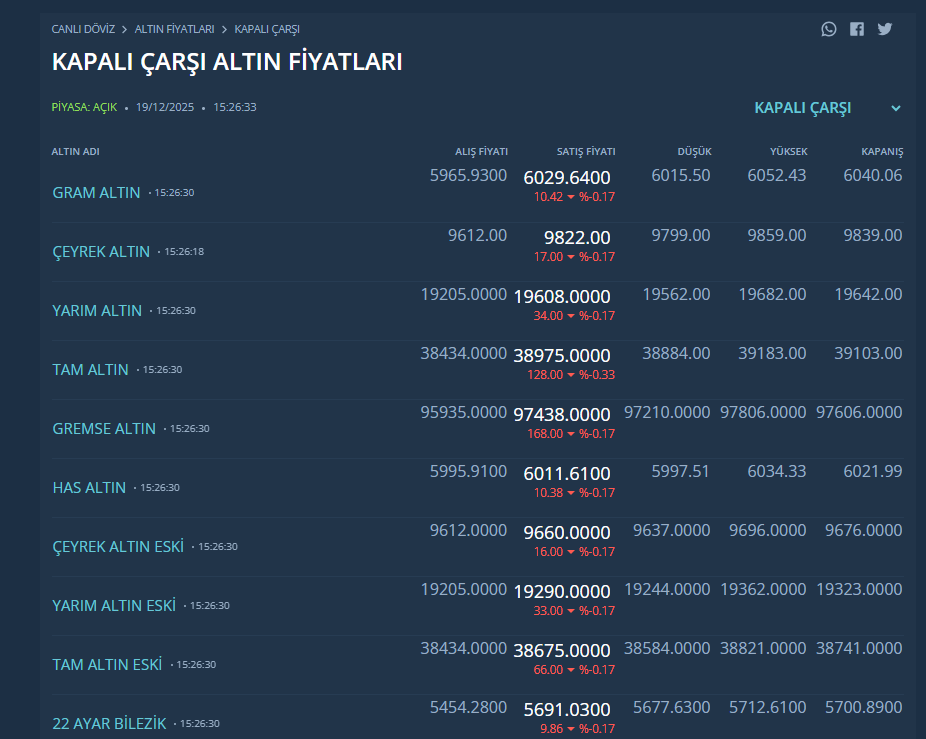View Tam Altın price page

pyautogui.click(x=90, y=370)
